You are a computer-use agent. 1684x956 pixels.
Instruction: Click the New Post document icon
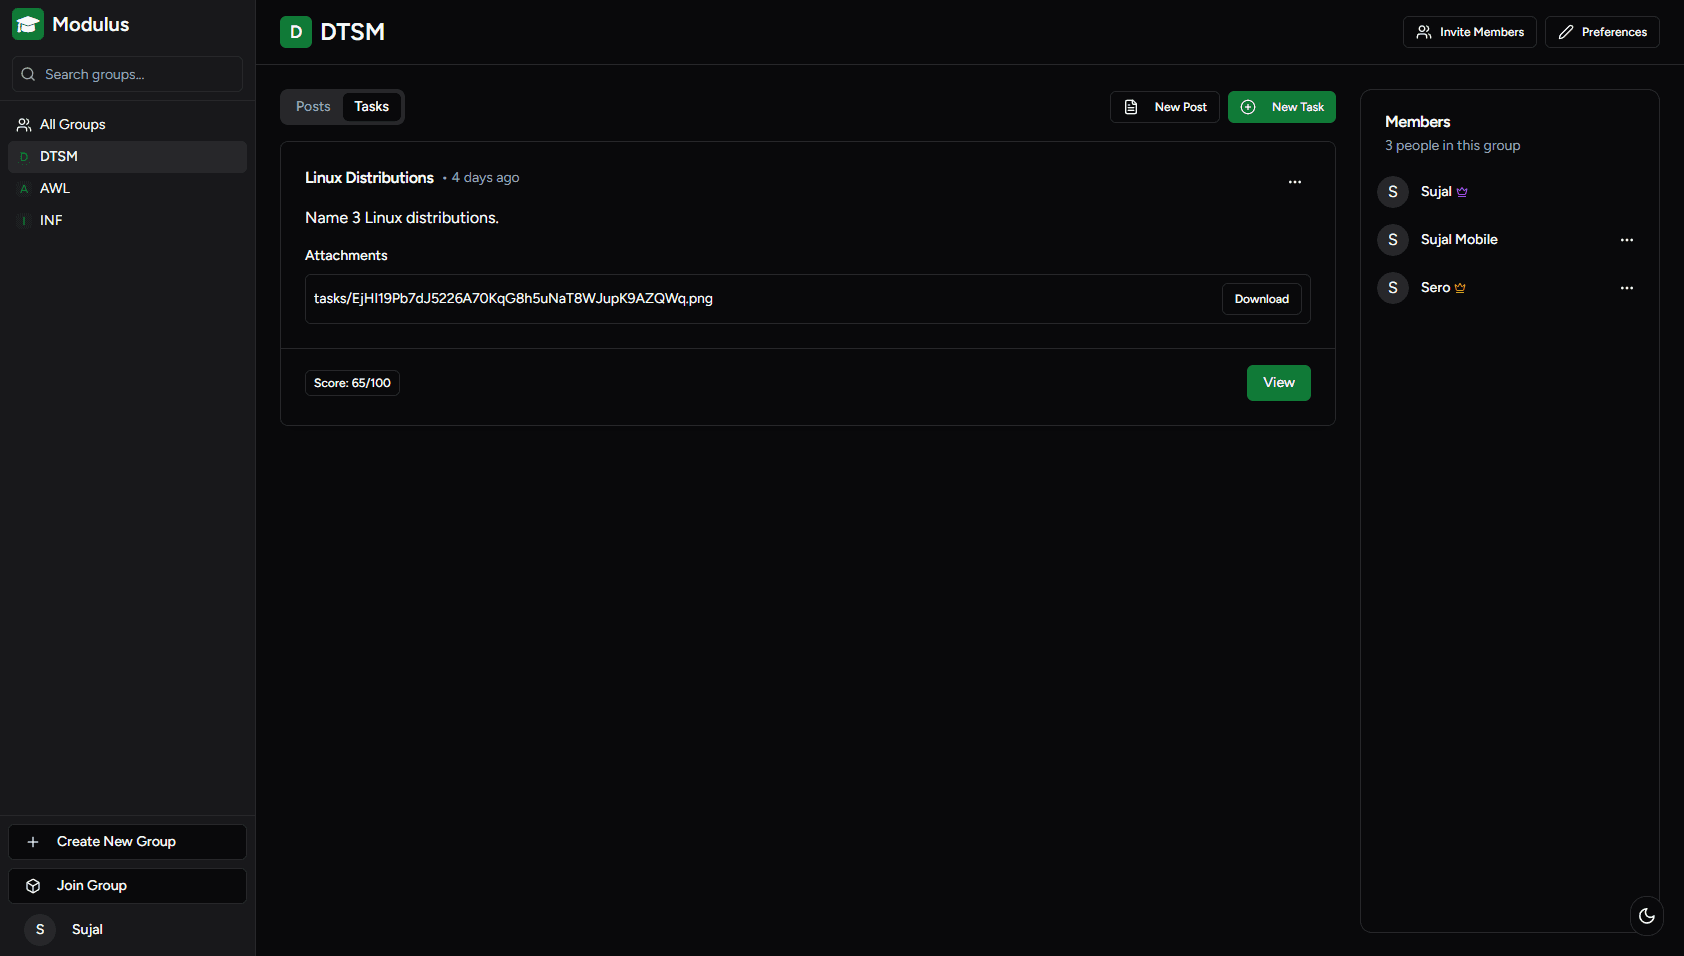(1131, 107)
